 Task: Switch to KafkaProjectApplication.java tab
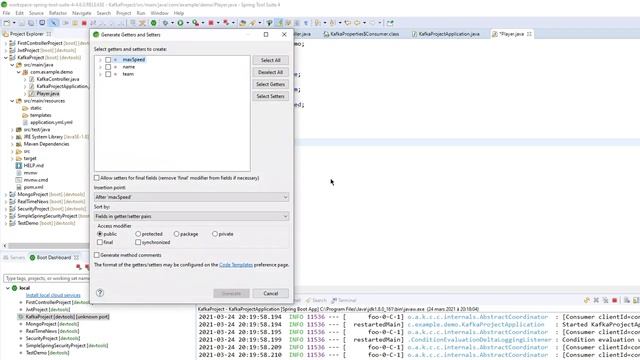tap(449, 34)
